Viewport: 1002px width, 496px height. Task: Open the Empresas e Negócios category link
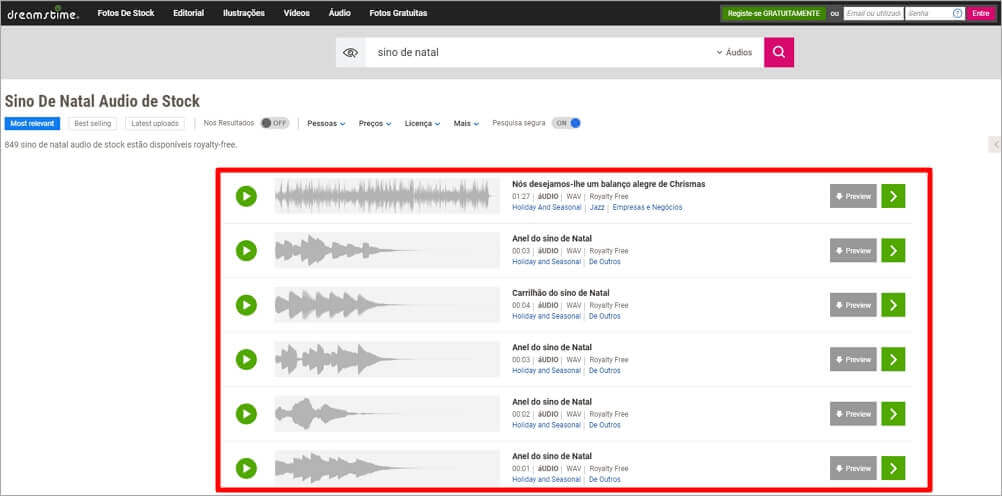coord(647,207)
